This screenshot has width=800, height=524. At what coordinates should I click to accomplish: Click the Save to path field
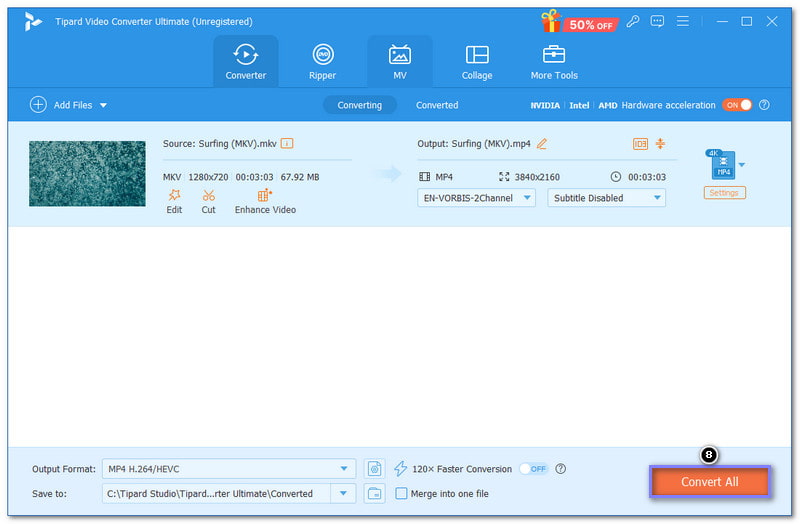point(216,493)
